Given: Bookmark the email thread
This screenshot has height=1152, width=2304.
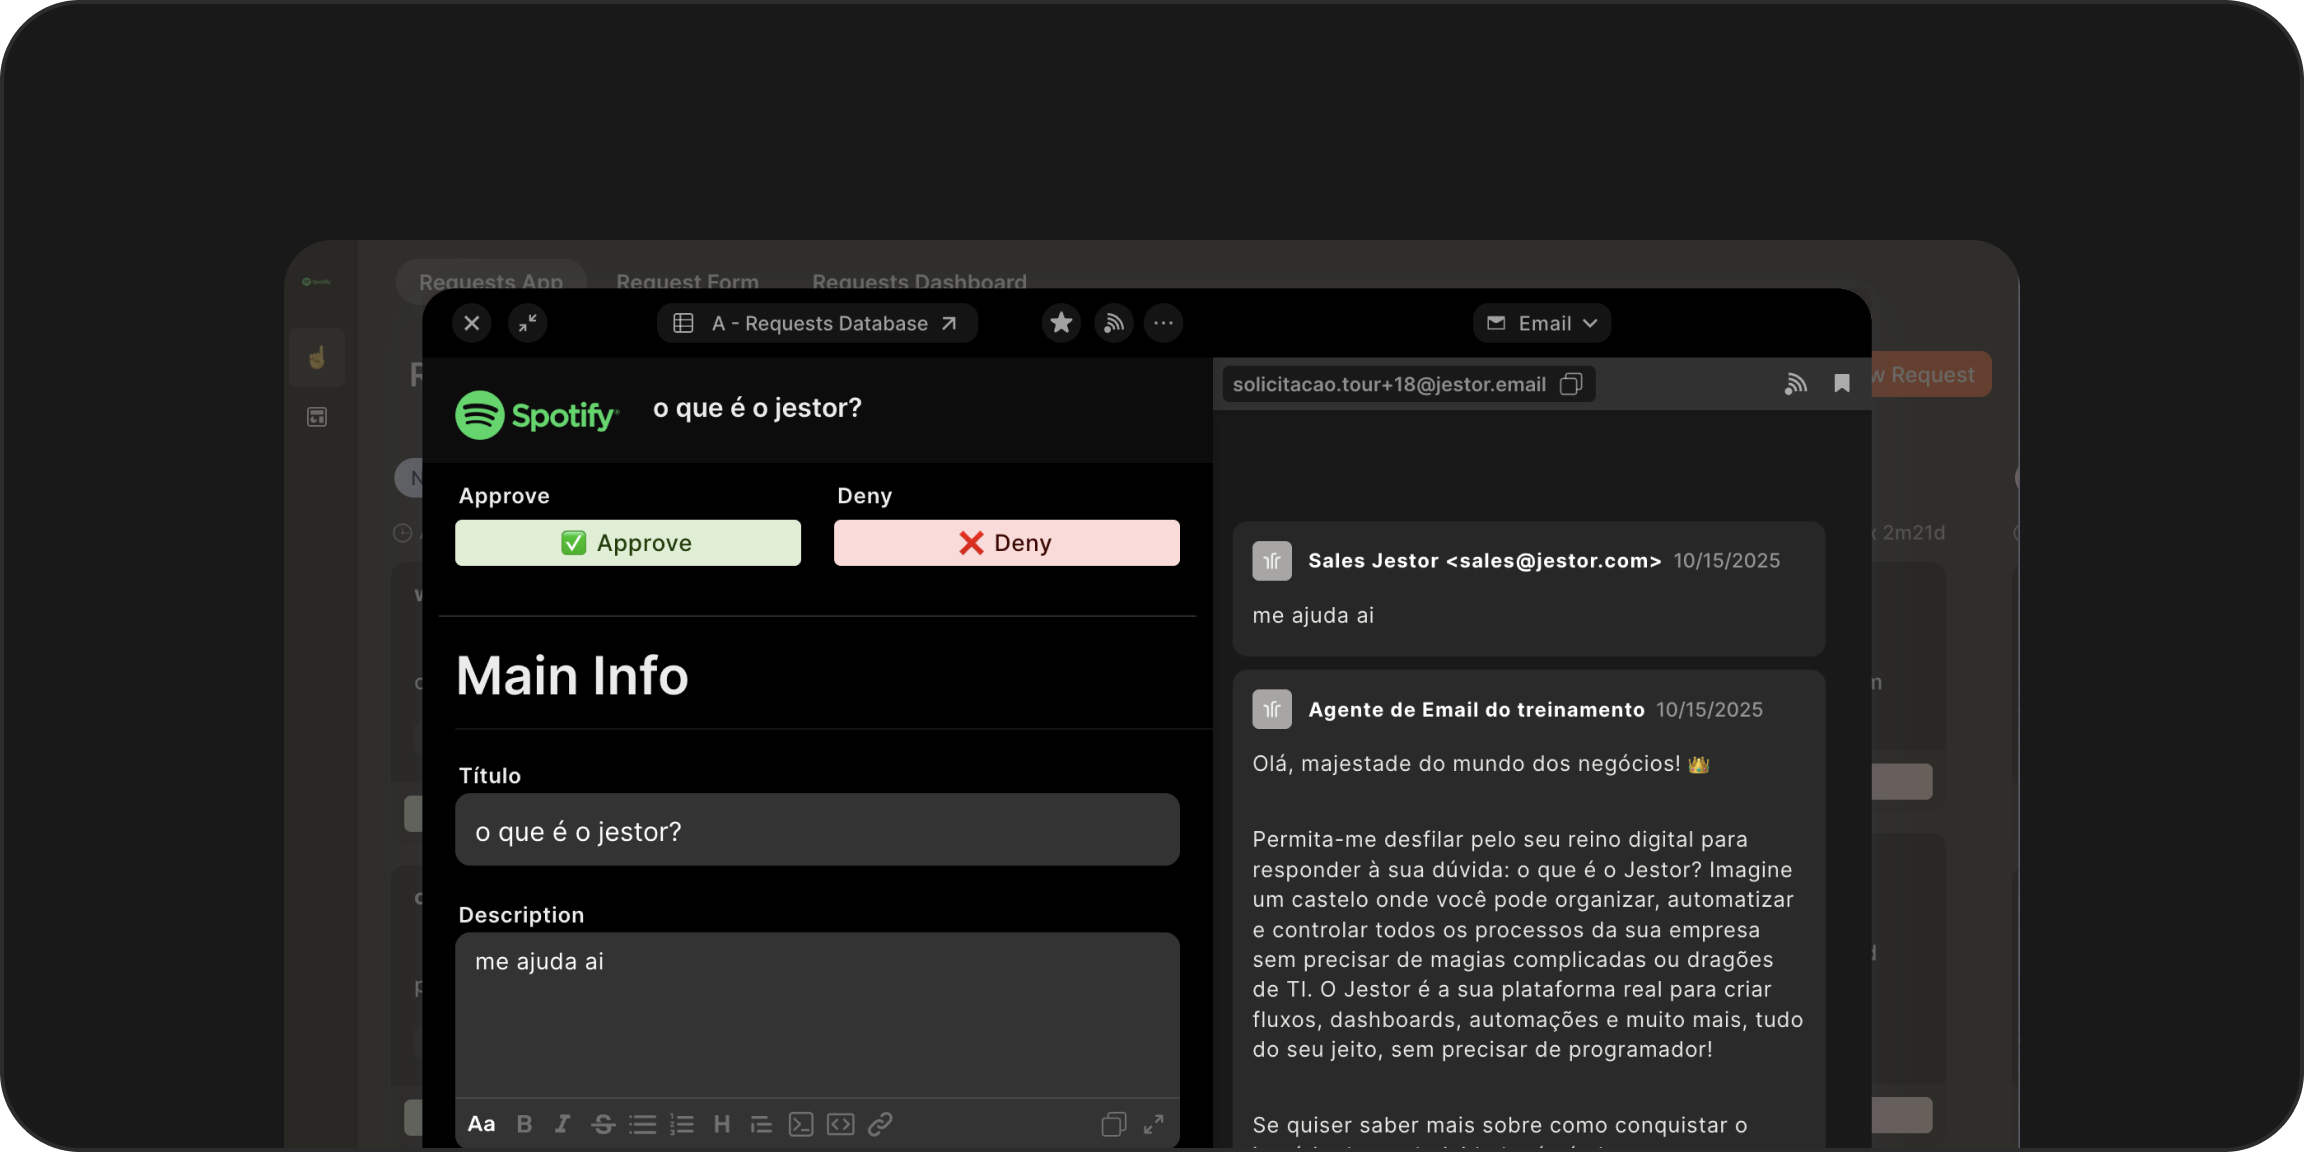Looking at the screenshot, I should point(1841,383).
